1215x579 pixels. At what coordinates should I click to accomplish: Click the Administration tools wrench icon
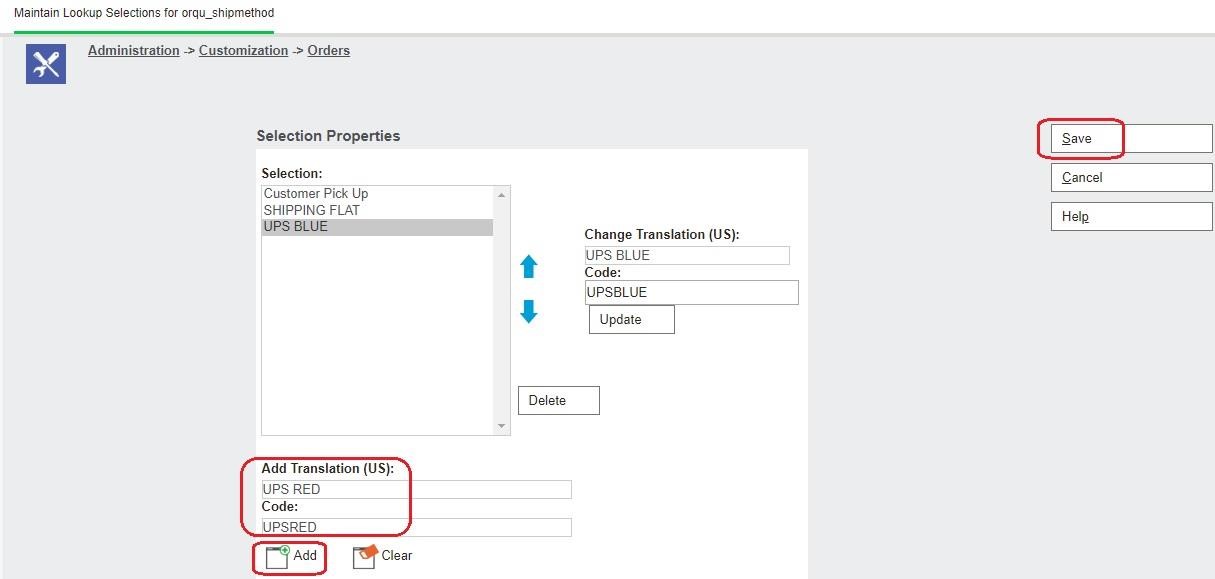pyautogui.click(x=46, y=64)
